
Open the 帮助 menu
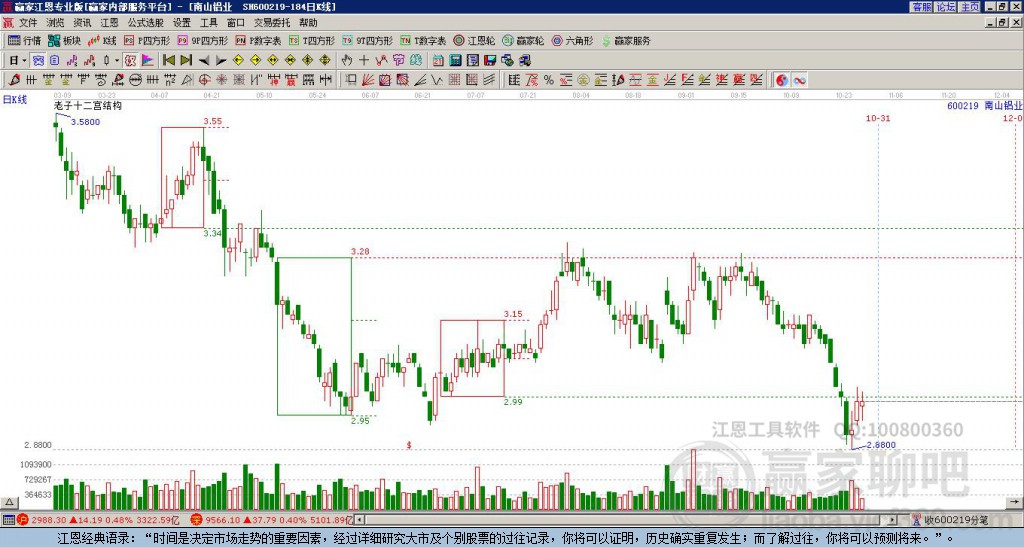click(x=308, y=23)
